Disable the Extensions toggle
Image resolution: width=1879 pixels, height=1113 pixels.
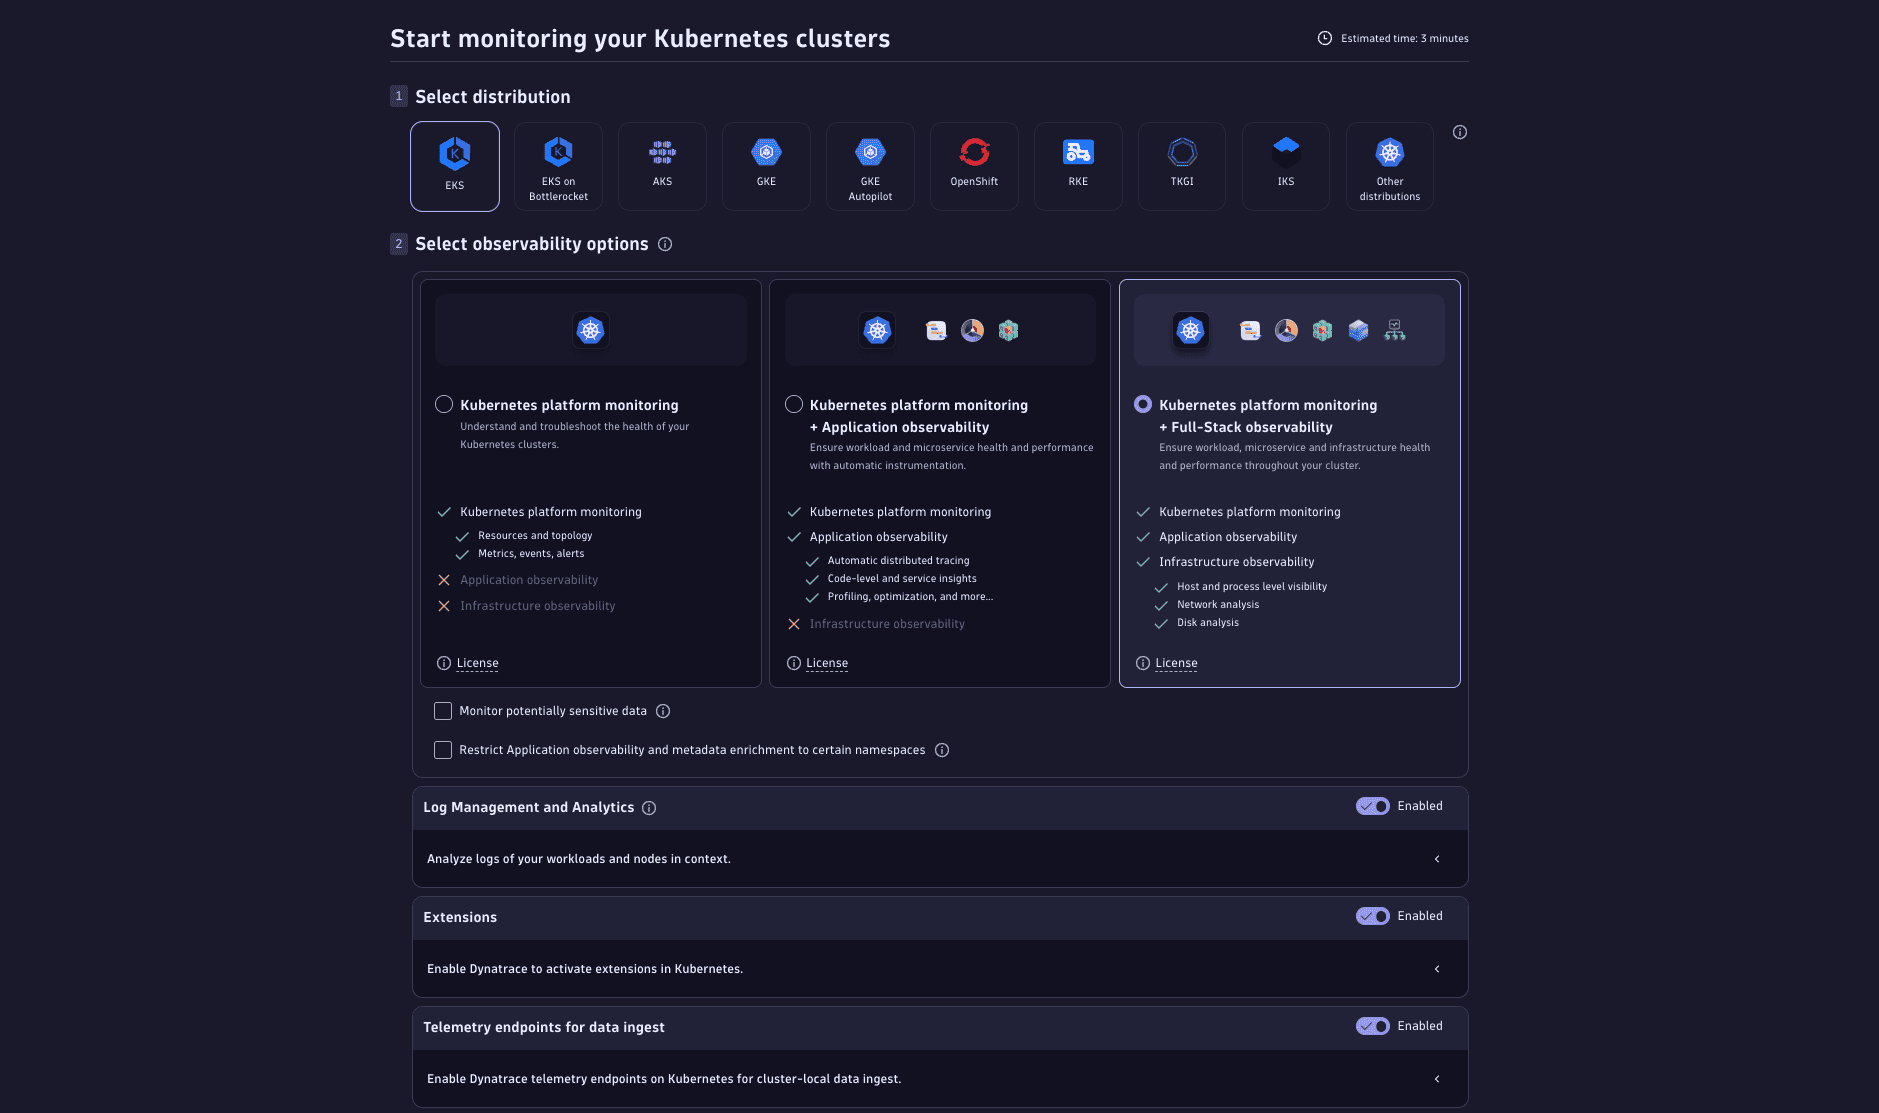pos(1372,916)
